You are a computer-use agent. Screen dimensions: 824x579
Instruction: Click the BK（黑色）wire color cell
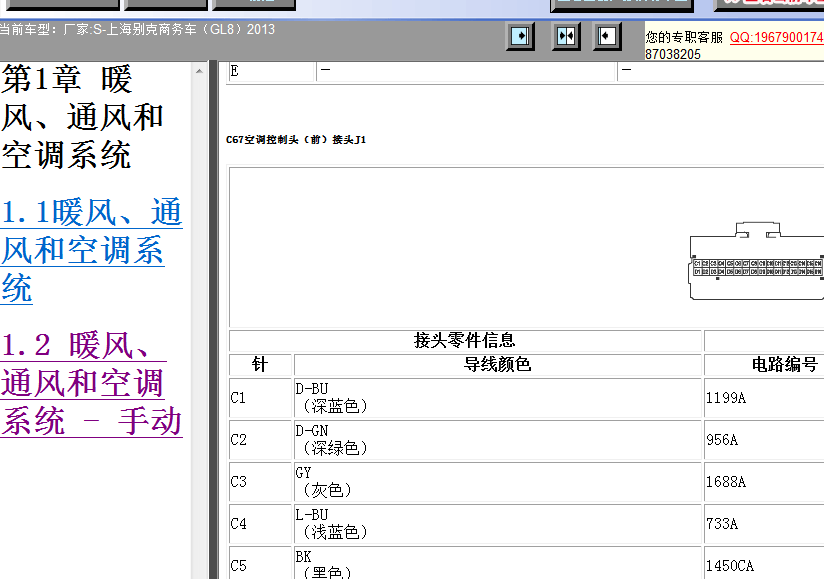[x=497, y=563]
